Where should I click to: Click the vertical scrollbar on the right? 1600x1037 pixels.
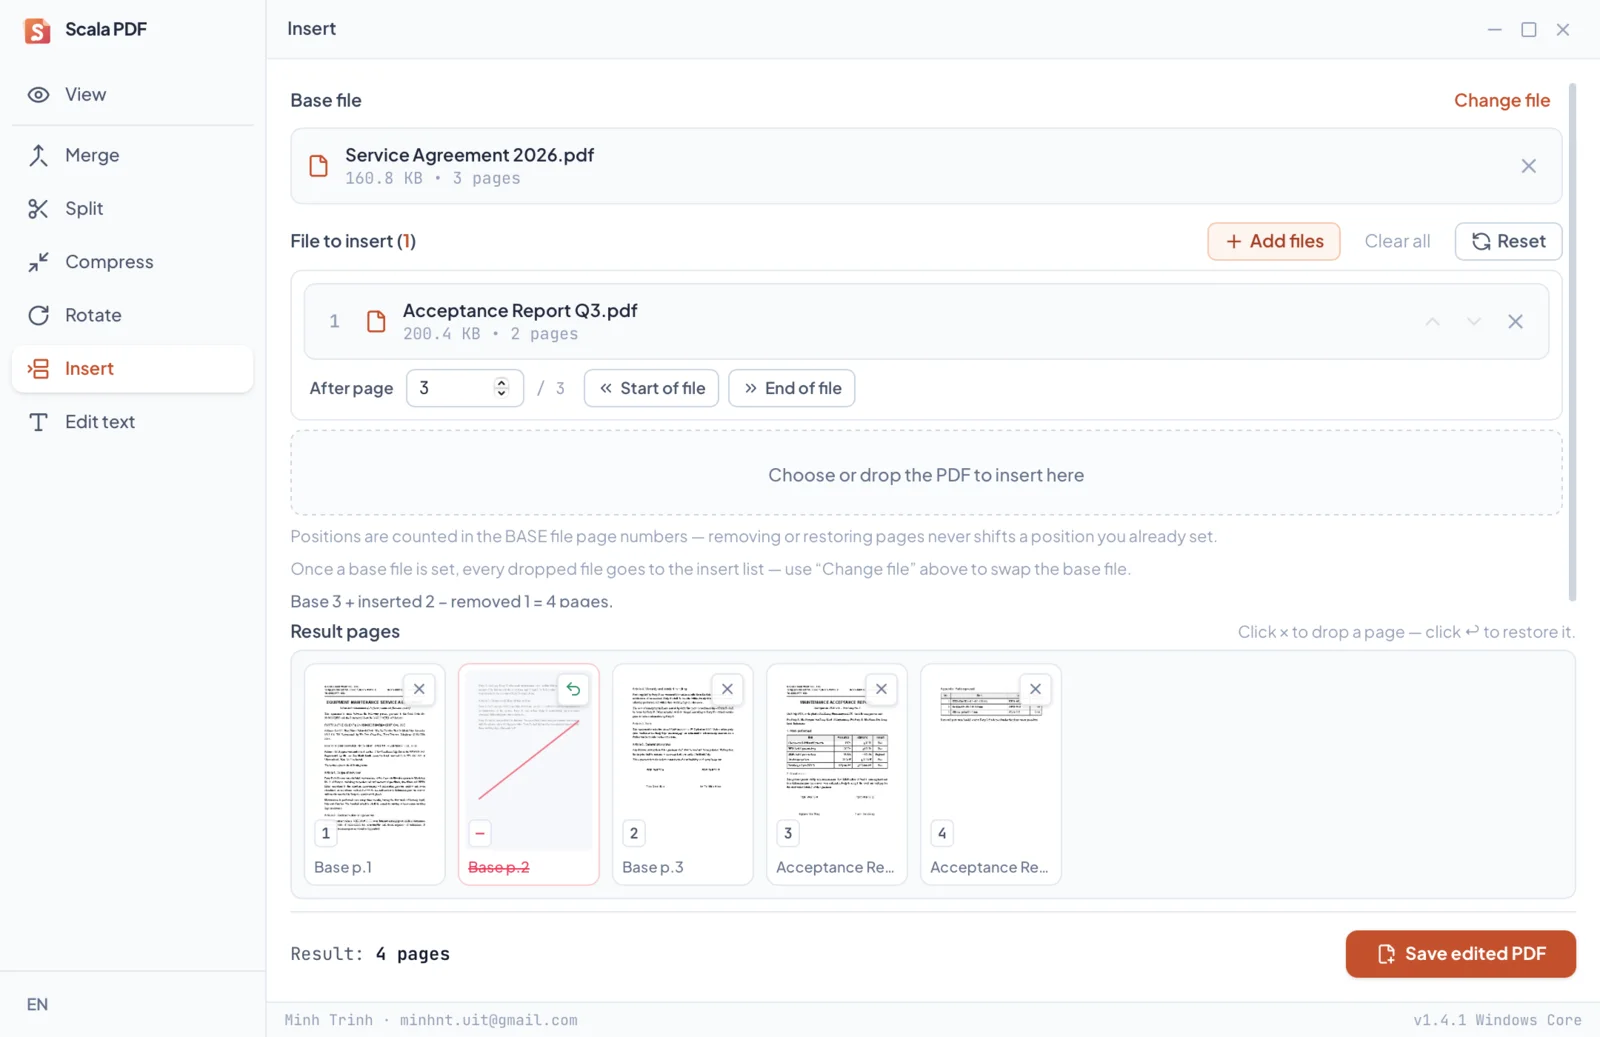[x=1571, y=342]
